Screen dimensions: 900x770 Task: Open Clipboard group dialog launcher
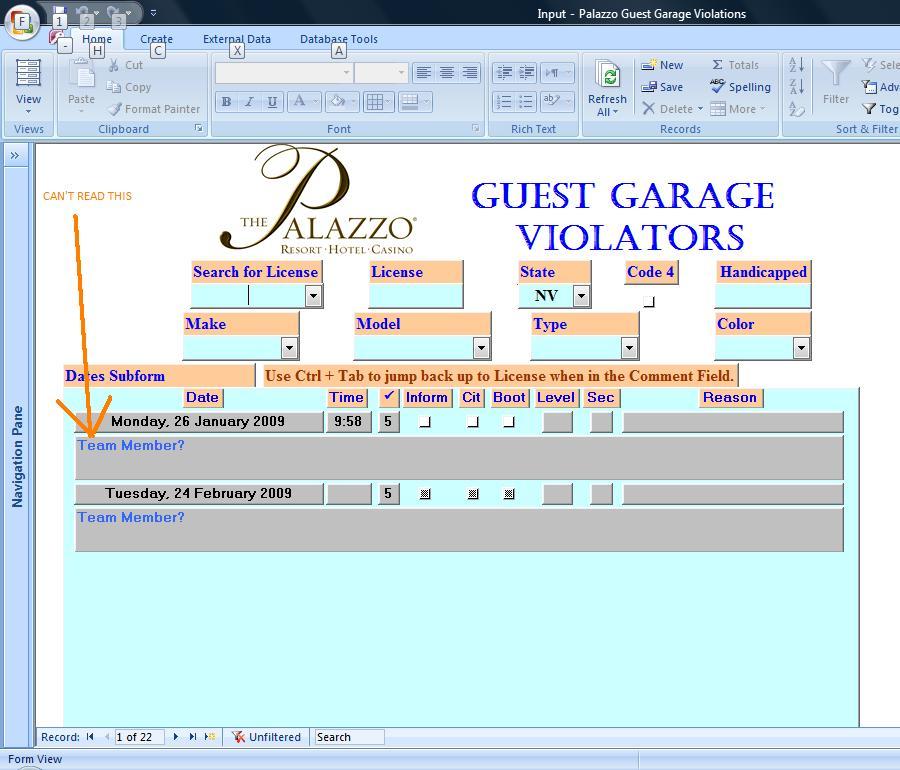[198, 129]
